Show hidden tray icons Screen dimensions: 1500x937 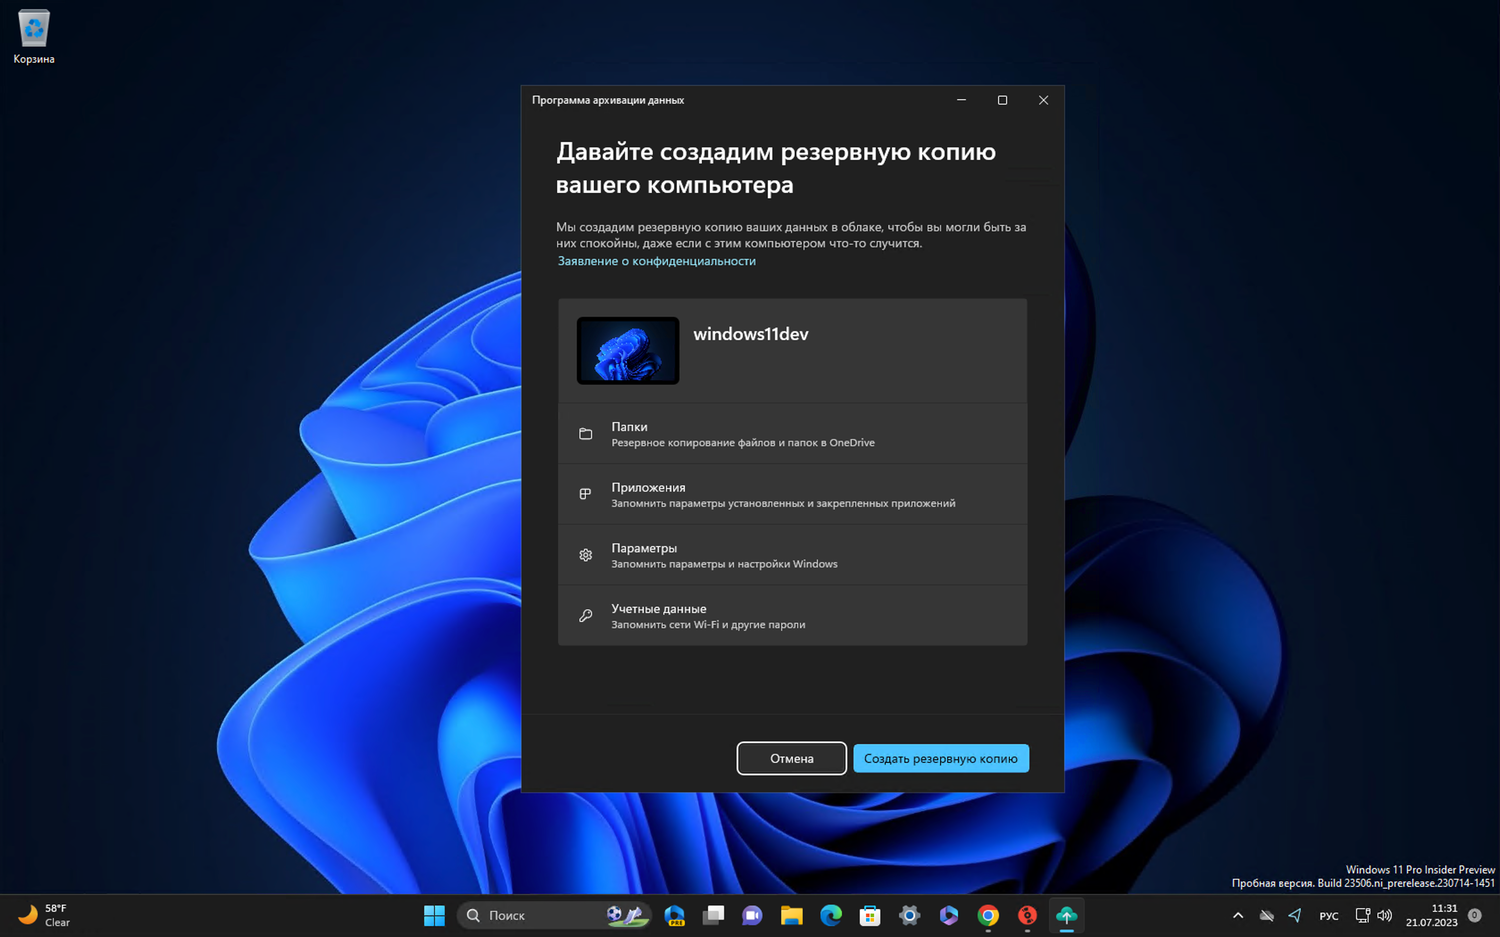pos(1238,915)
